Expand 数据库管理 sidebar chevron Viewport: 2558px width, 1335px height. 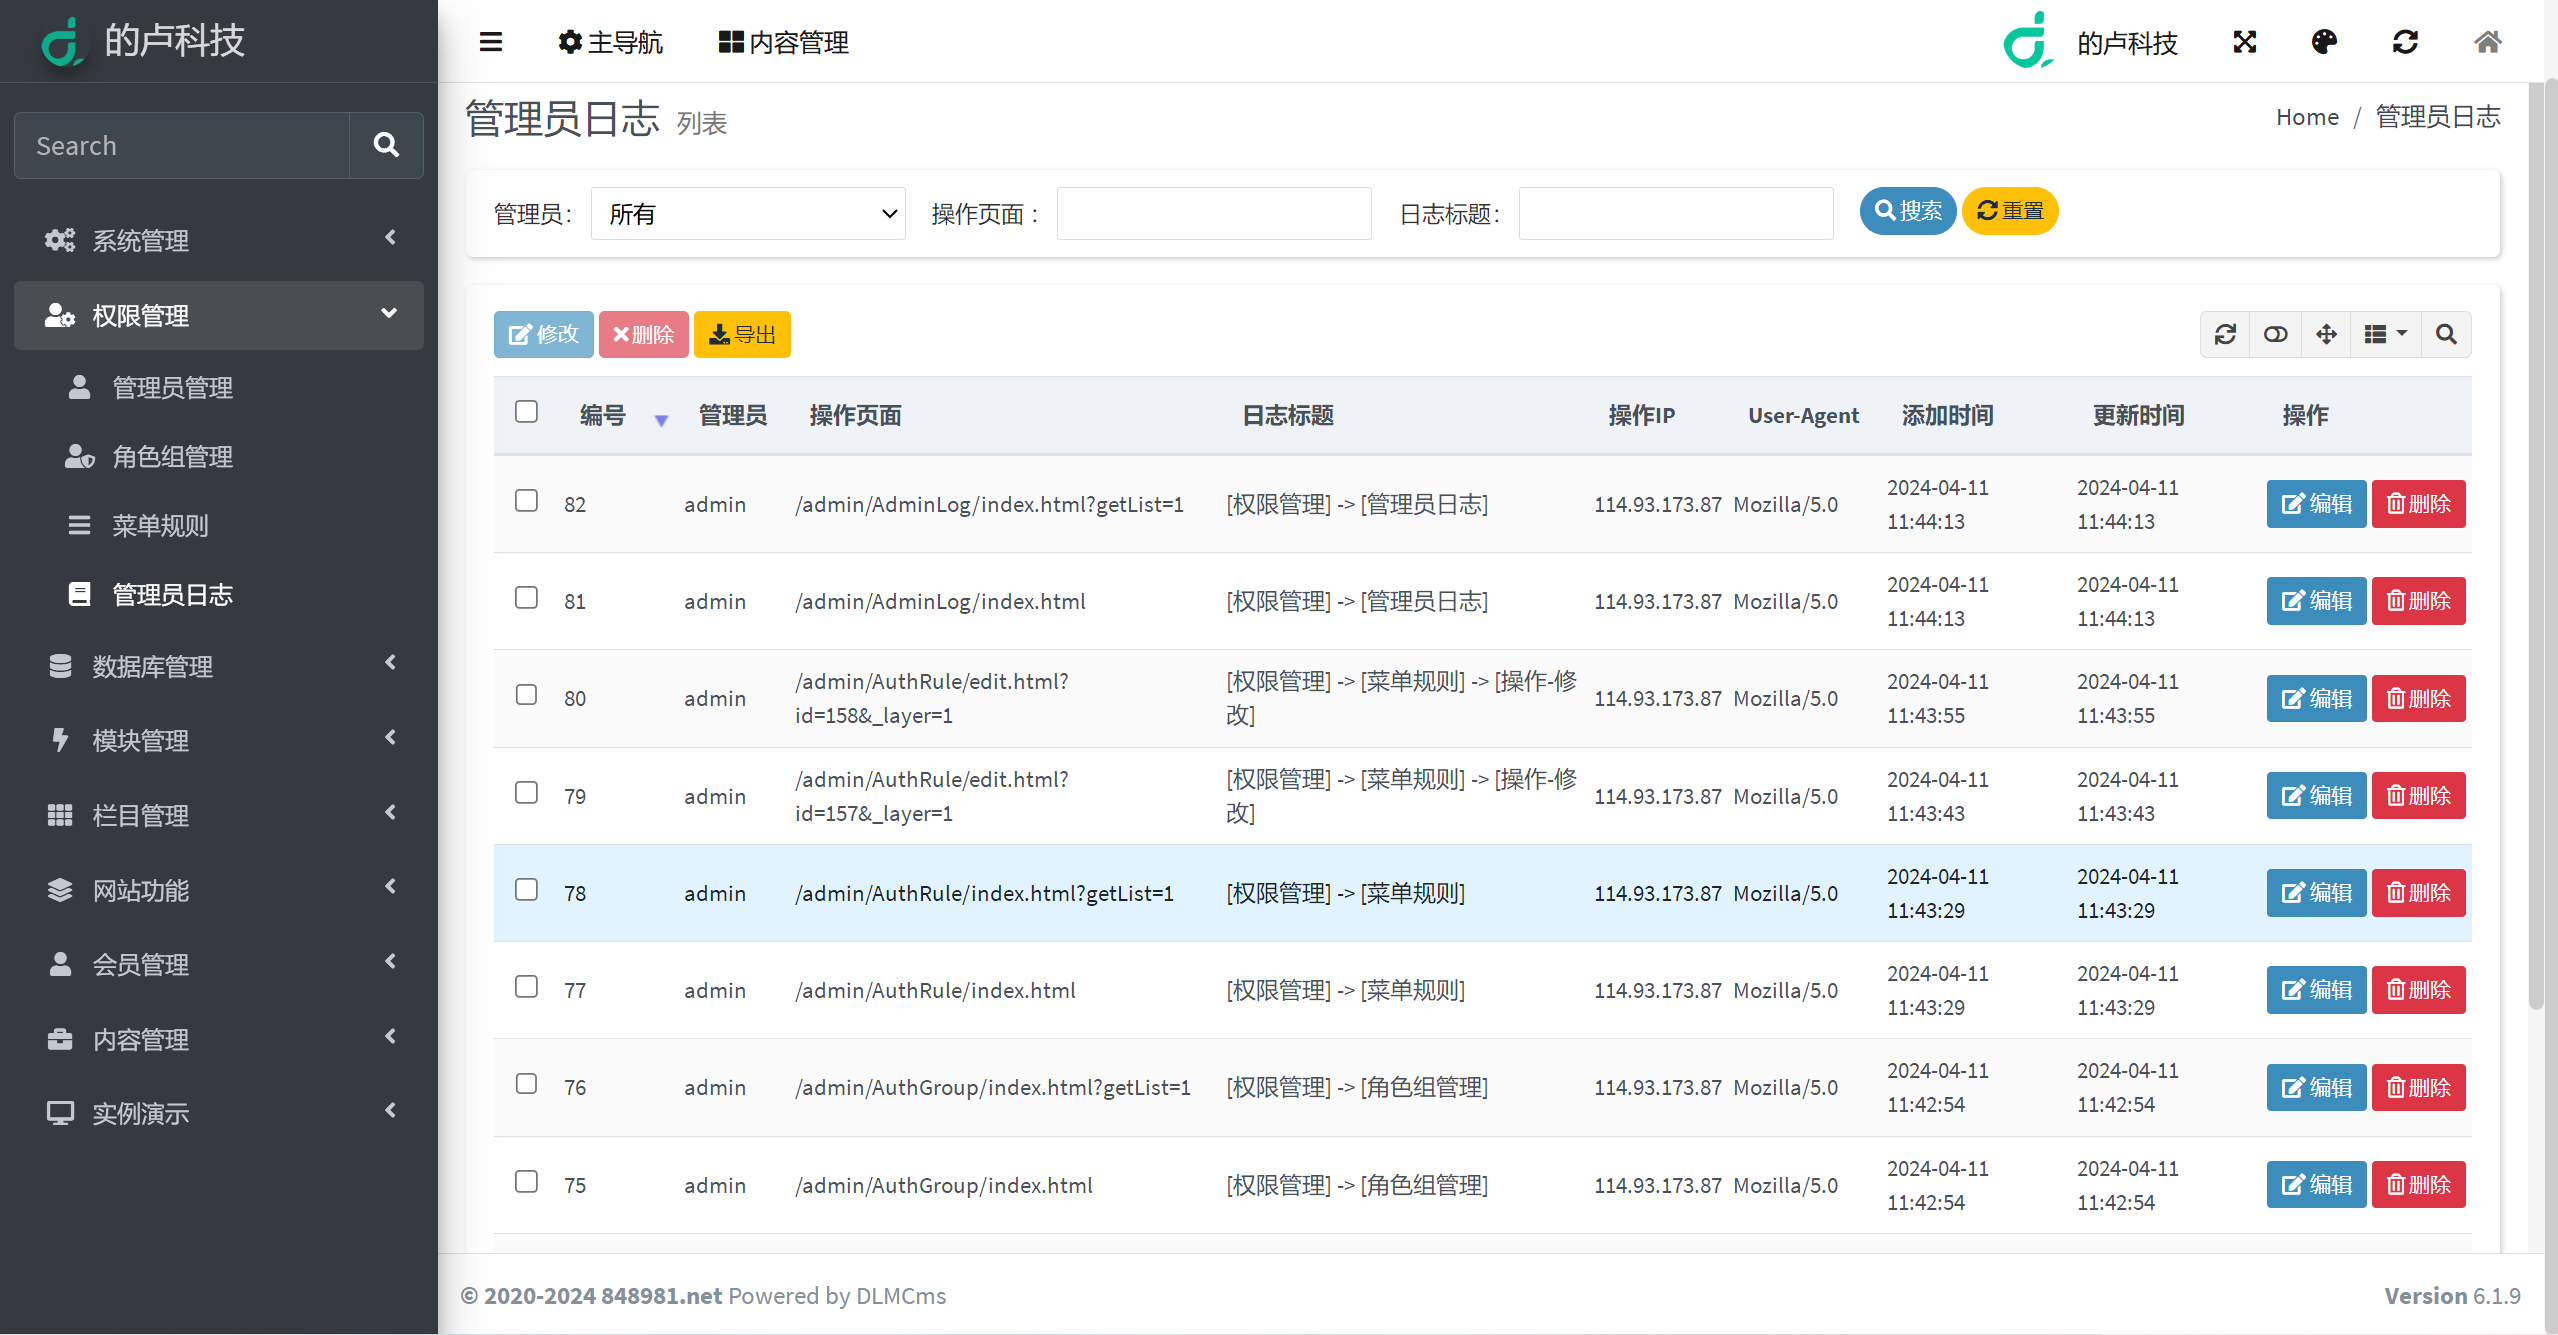(x=391, y=662)
